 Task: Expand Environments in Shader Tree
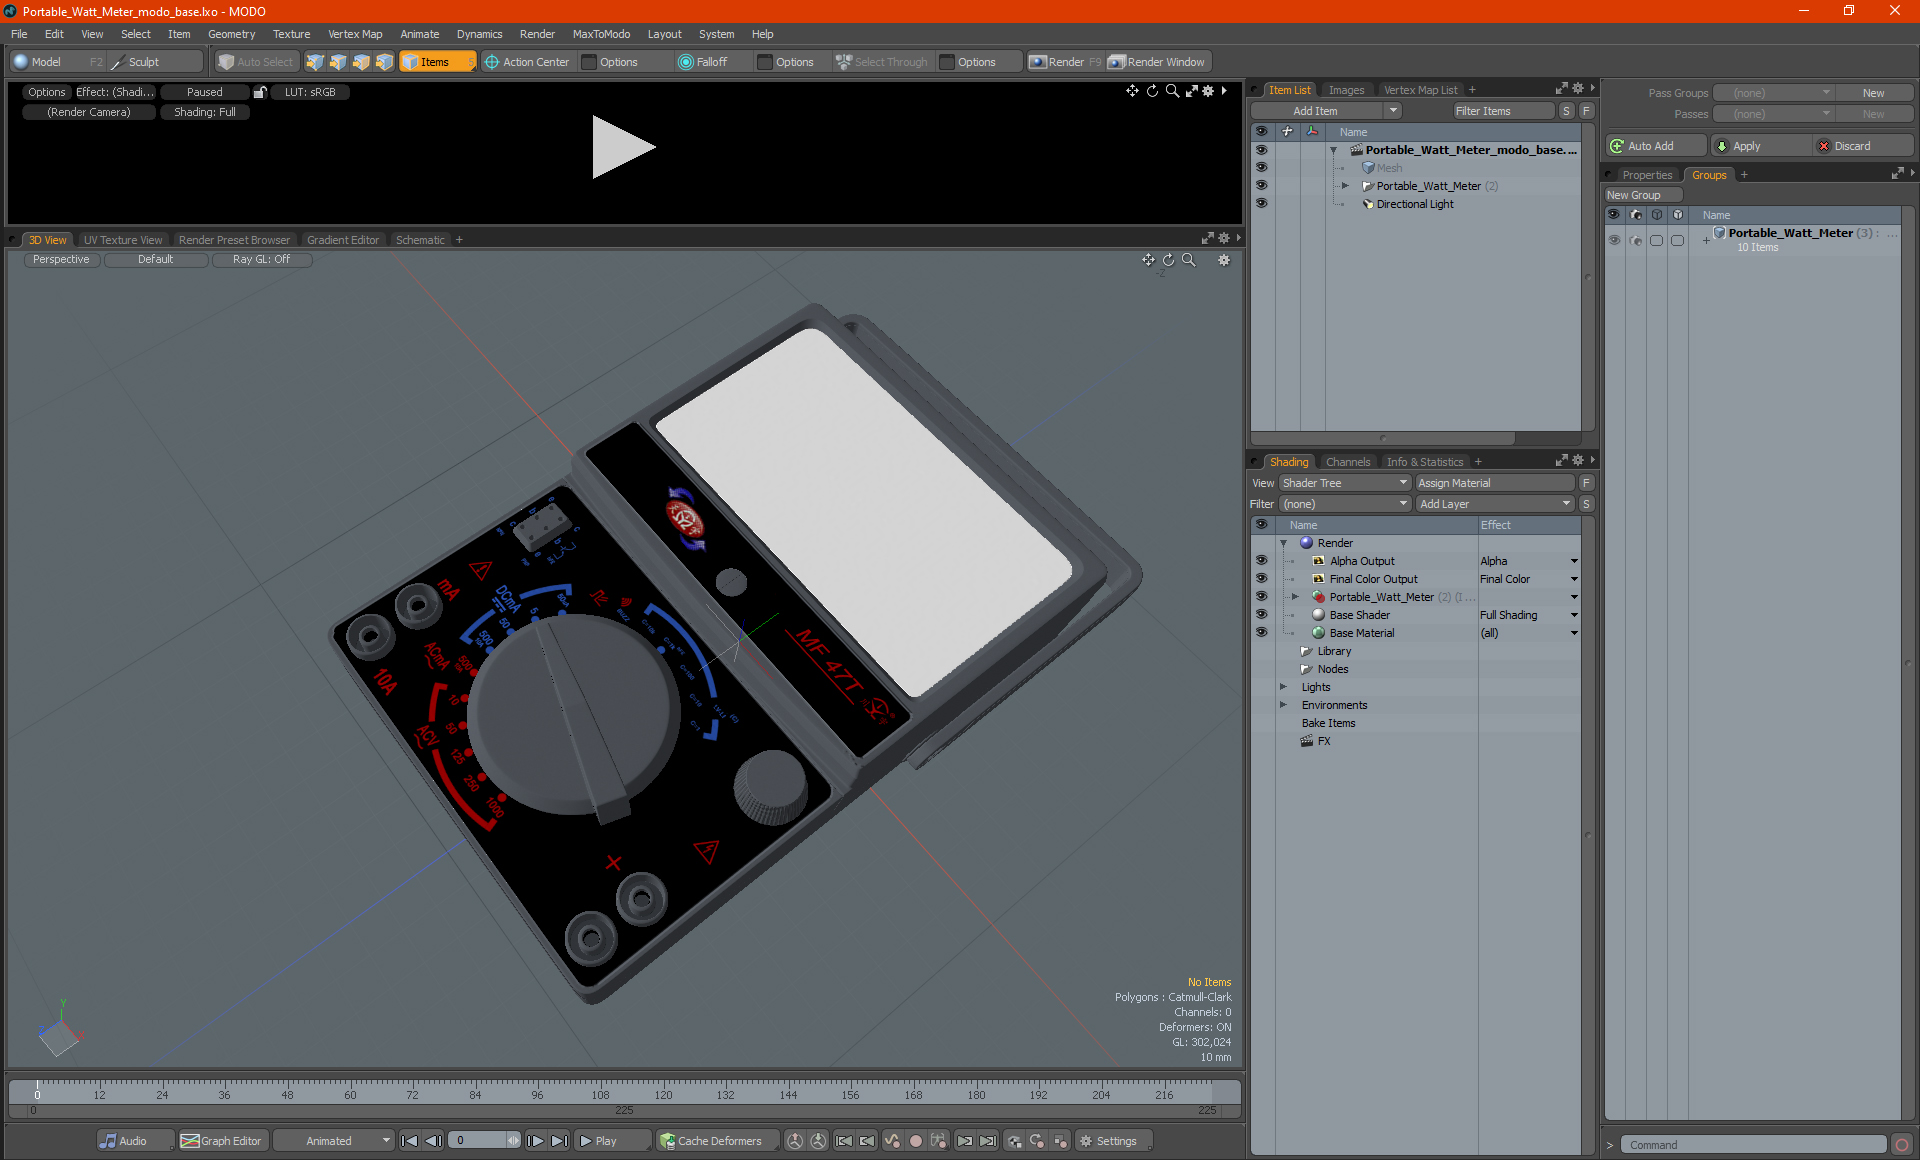tap(1284, 705)
